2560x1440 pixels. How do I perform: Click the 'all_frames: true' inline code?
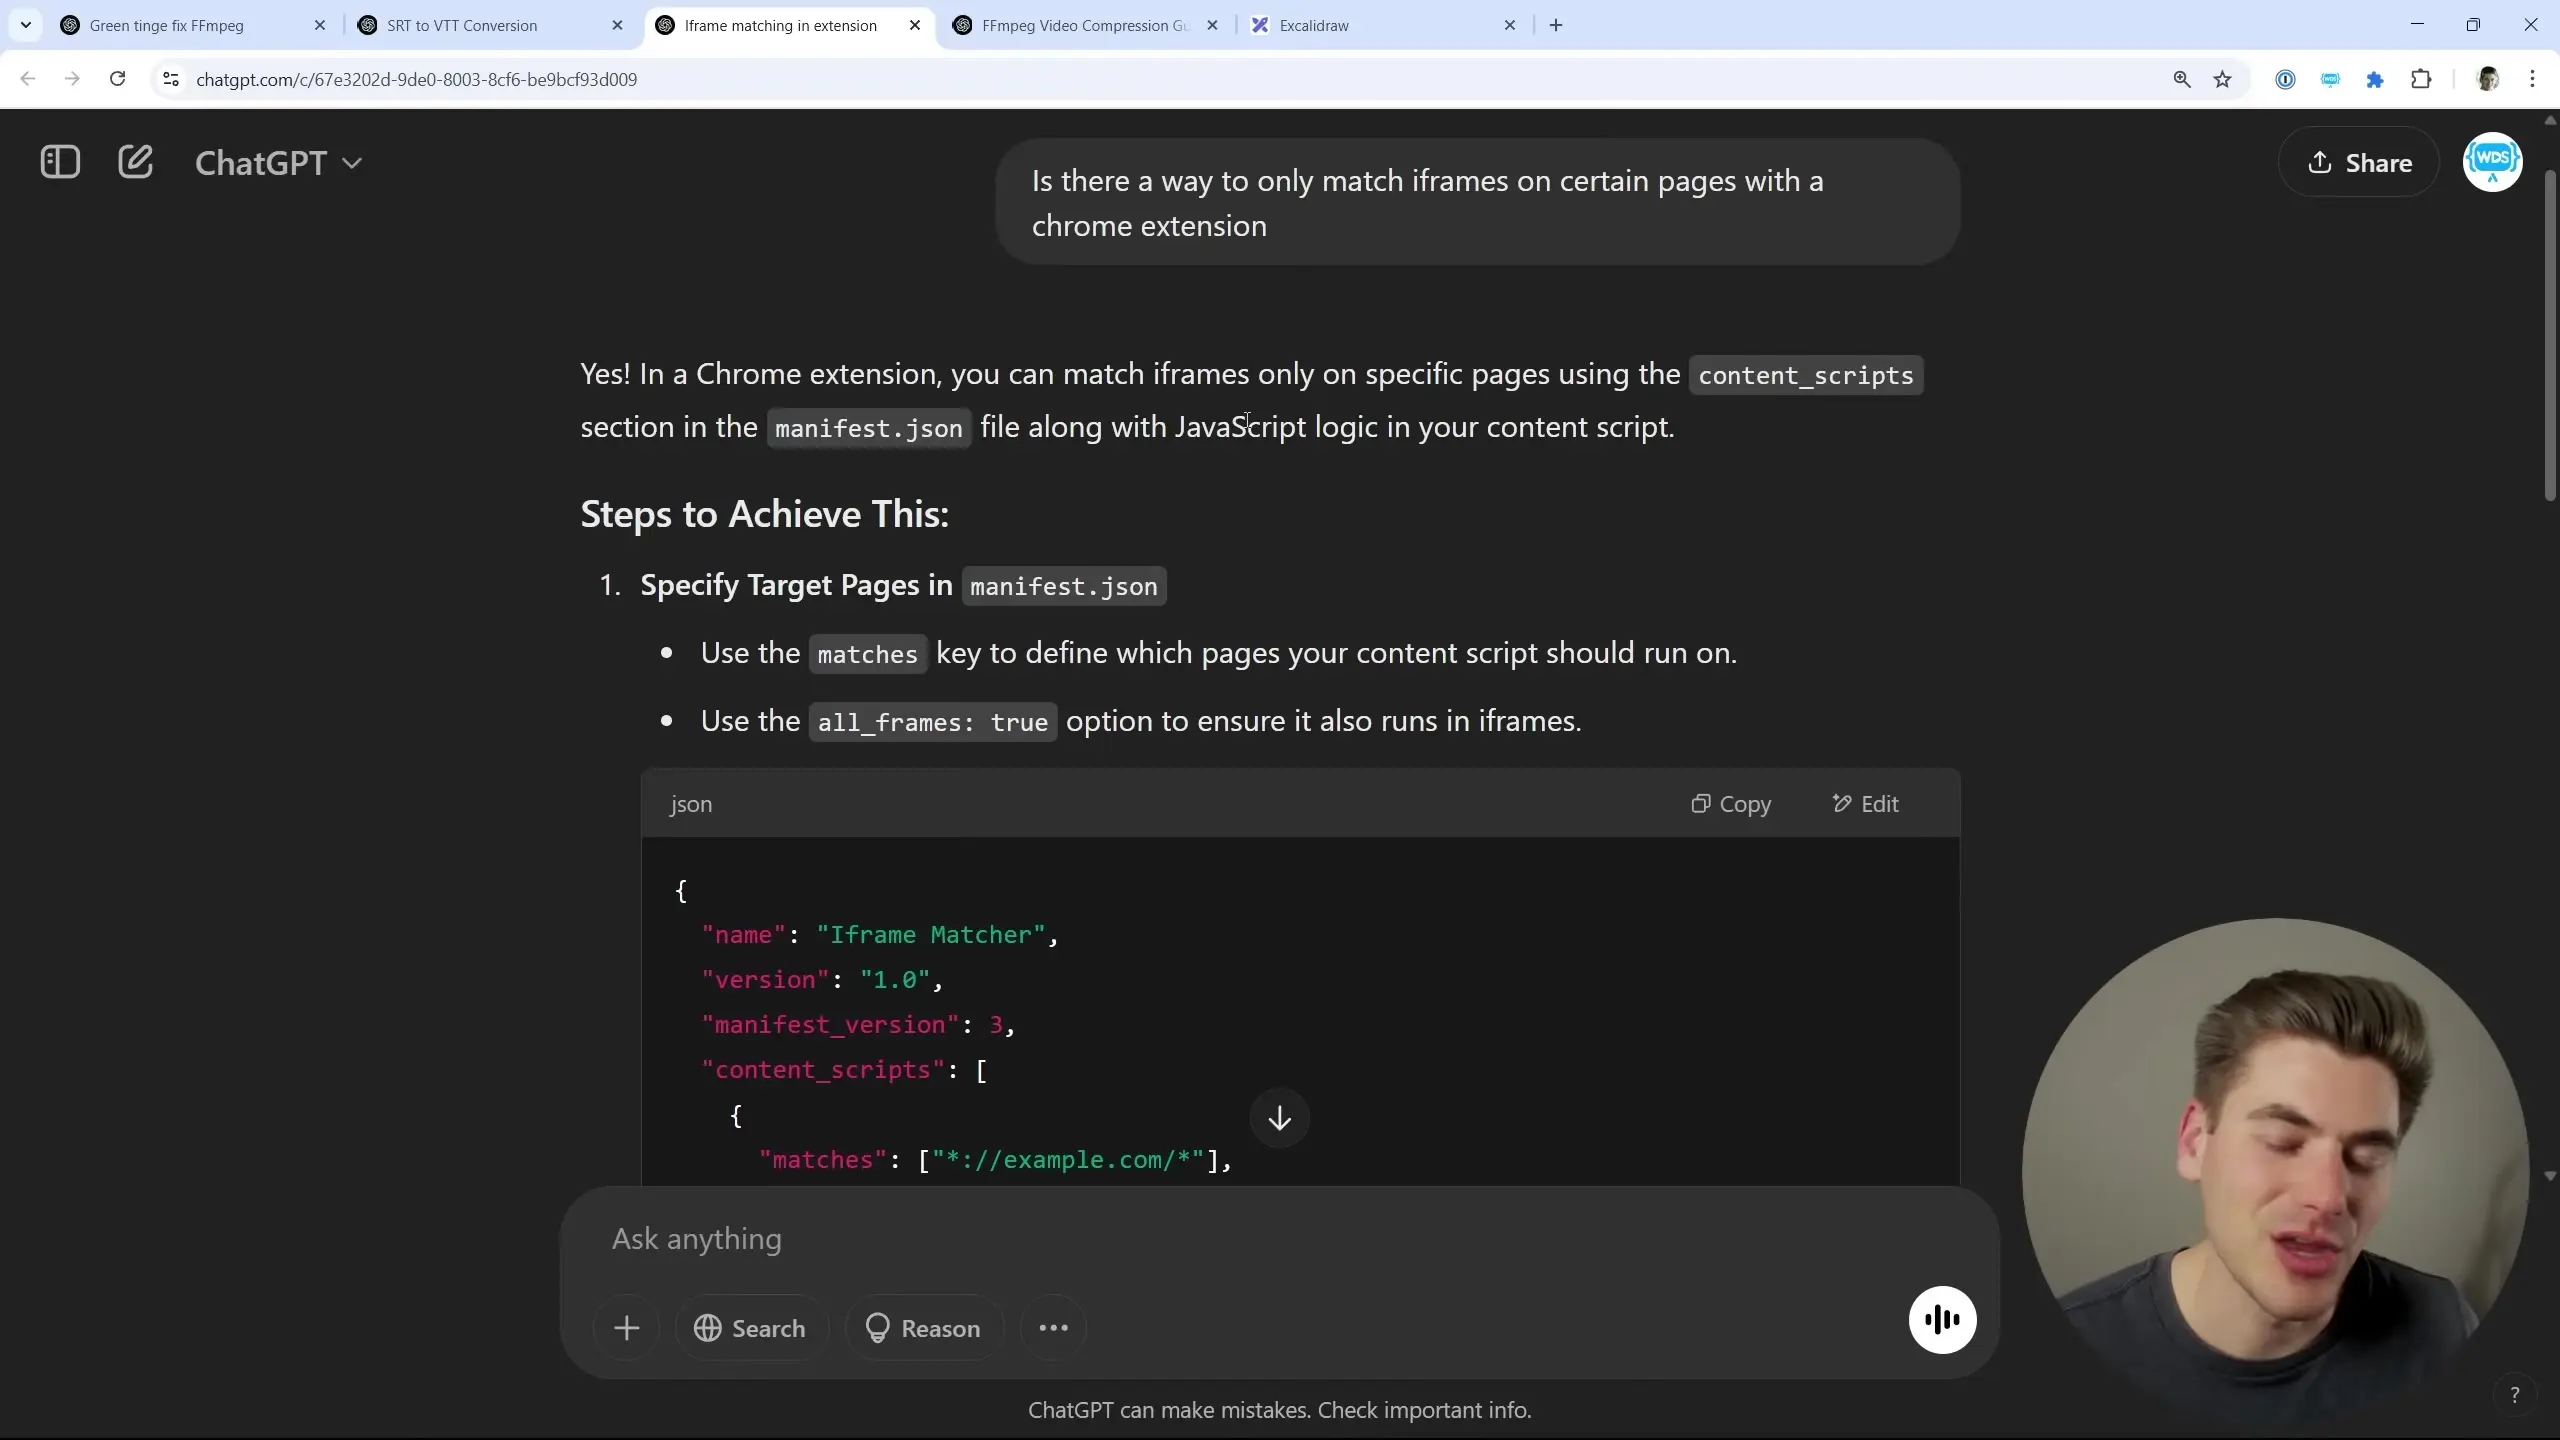coord(932,722)
